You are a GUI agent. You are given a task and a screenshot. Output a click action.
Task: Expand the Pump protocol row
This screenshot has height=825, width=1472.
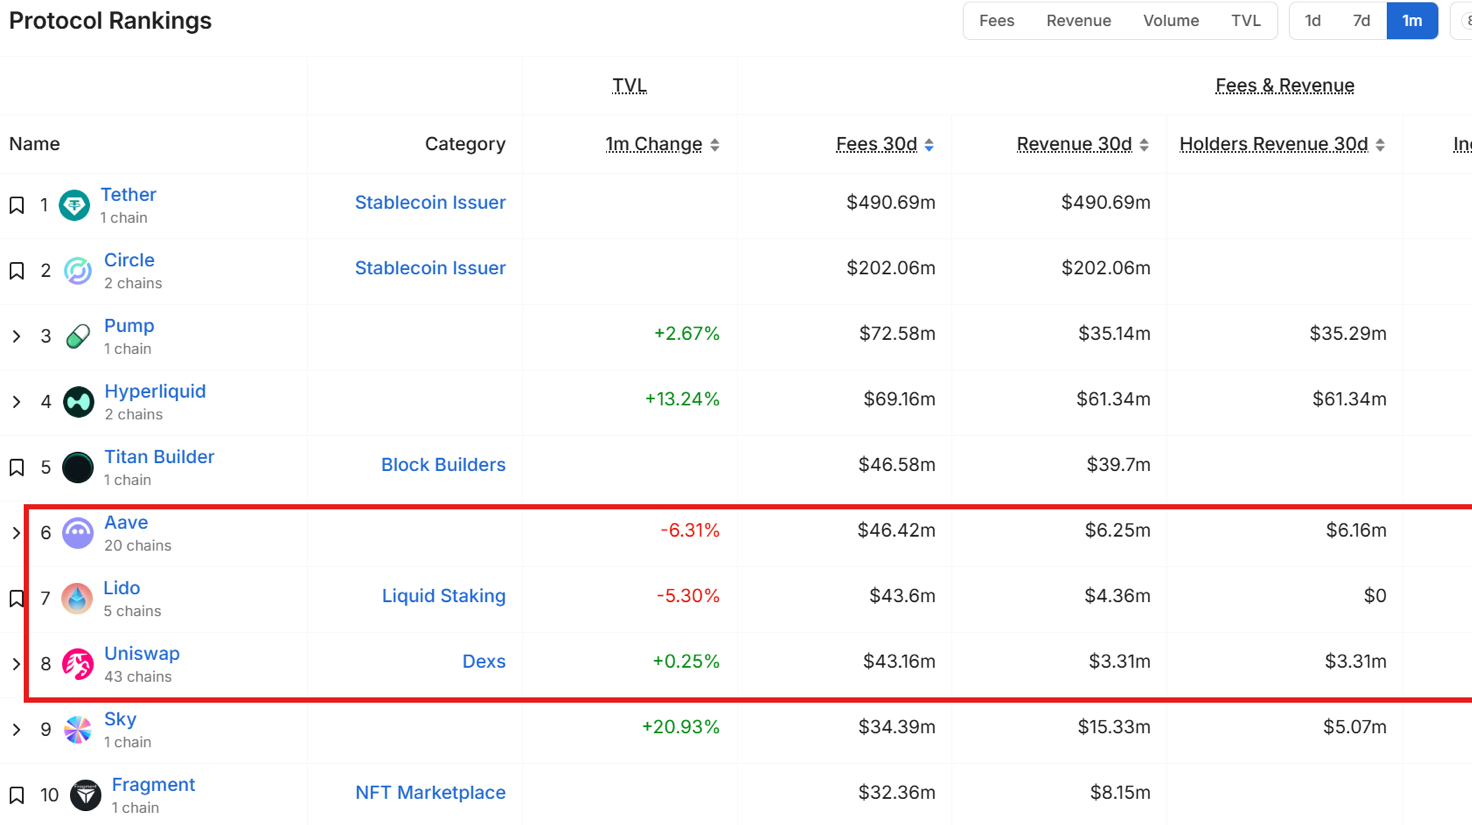pyautogui.click(x=17, y=336)
